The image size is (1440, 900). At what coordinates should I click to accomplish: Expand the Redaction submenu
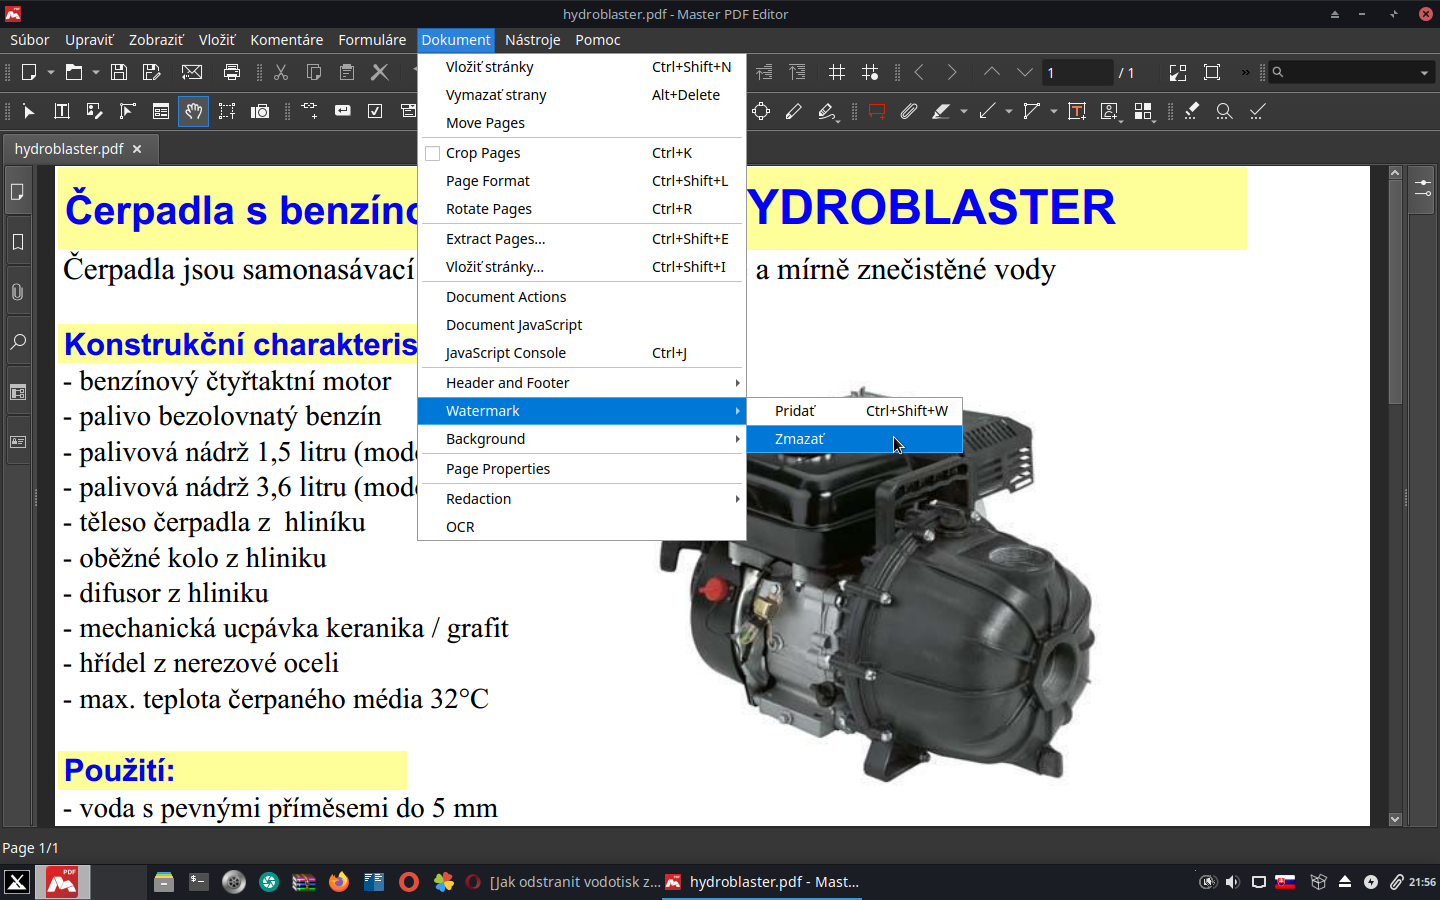(x=582, y=499)
